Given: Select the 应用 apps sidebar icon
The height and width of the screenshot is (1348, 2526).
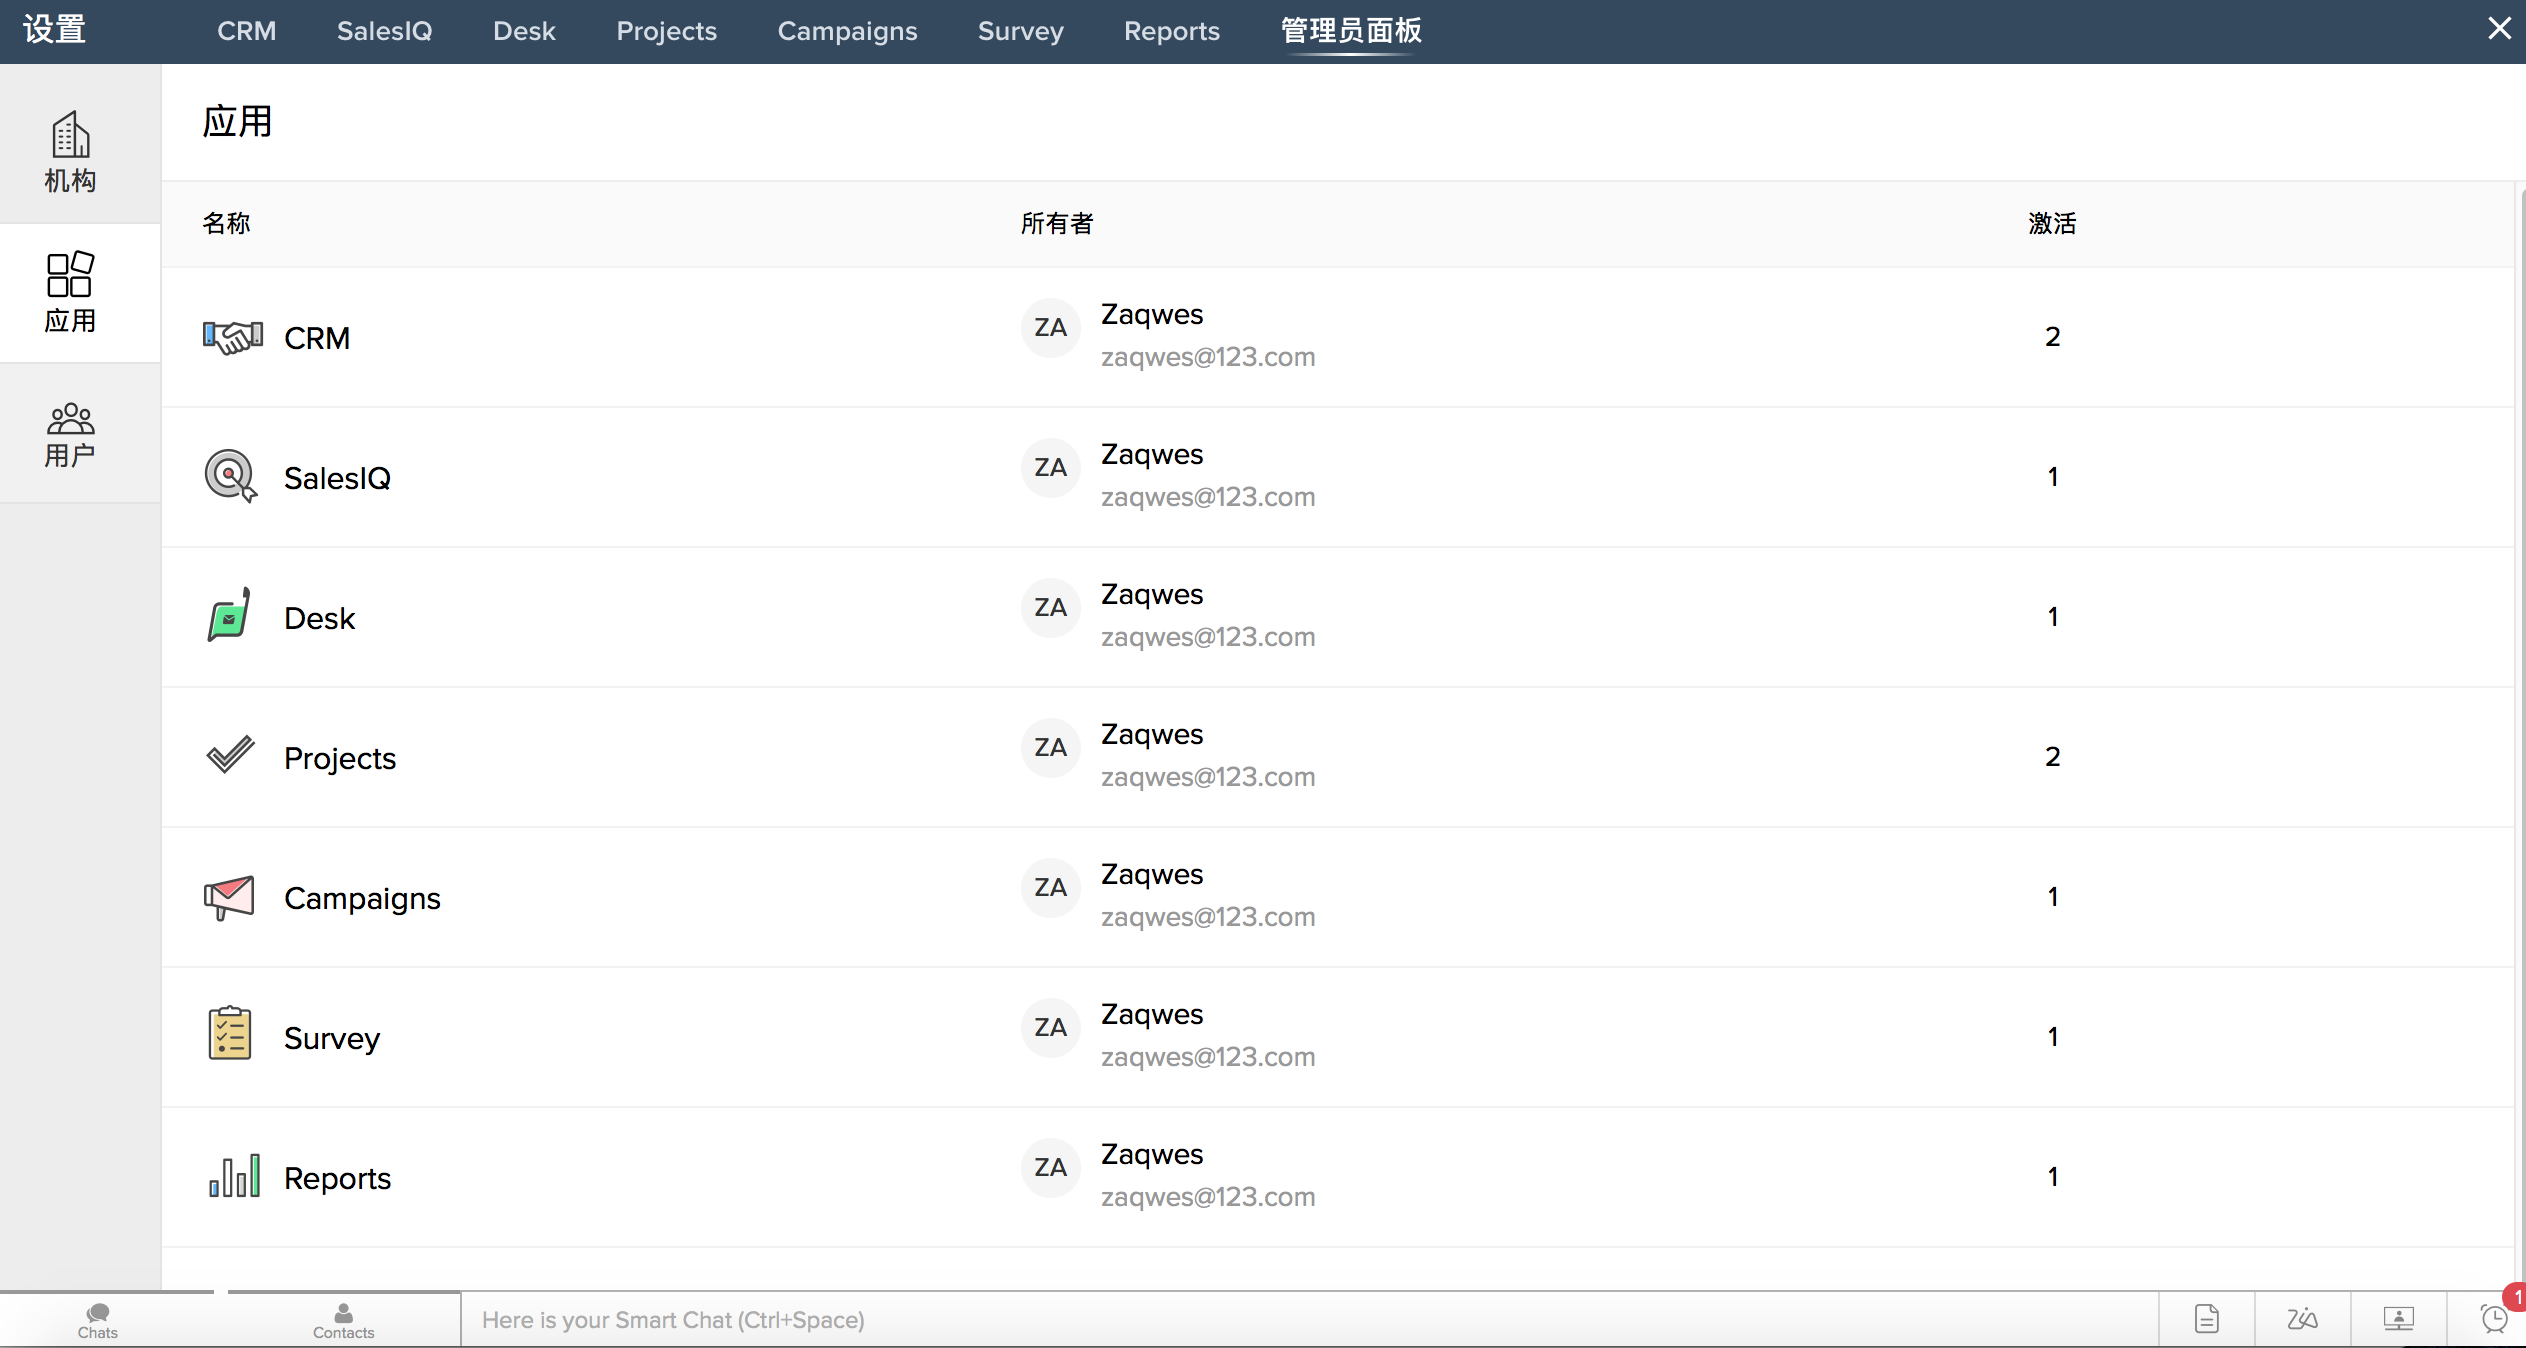Looking at the screenshot, I should [x=70, y=291].
